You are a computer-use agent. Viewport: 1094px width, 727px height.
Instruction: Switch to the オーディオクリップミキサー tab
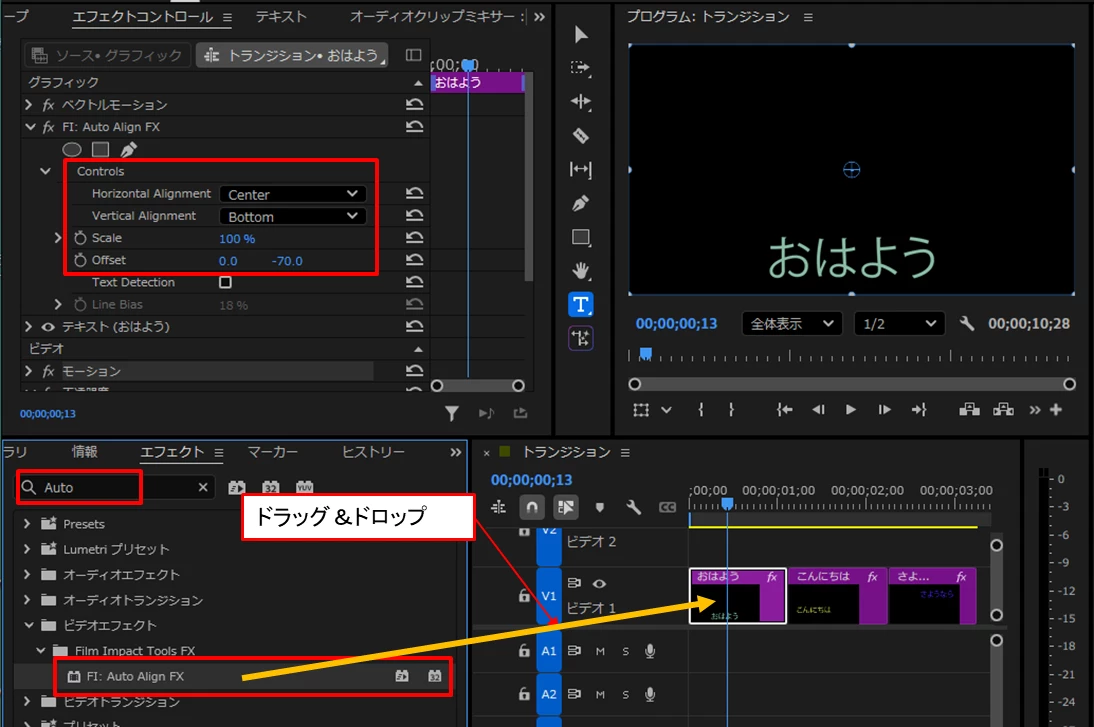point(433,16)
